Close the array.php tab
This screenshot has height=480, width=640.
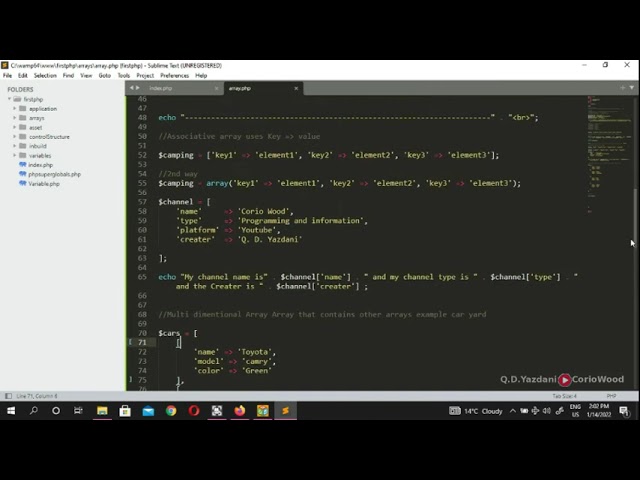(296, 88)
